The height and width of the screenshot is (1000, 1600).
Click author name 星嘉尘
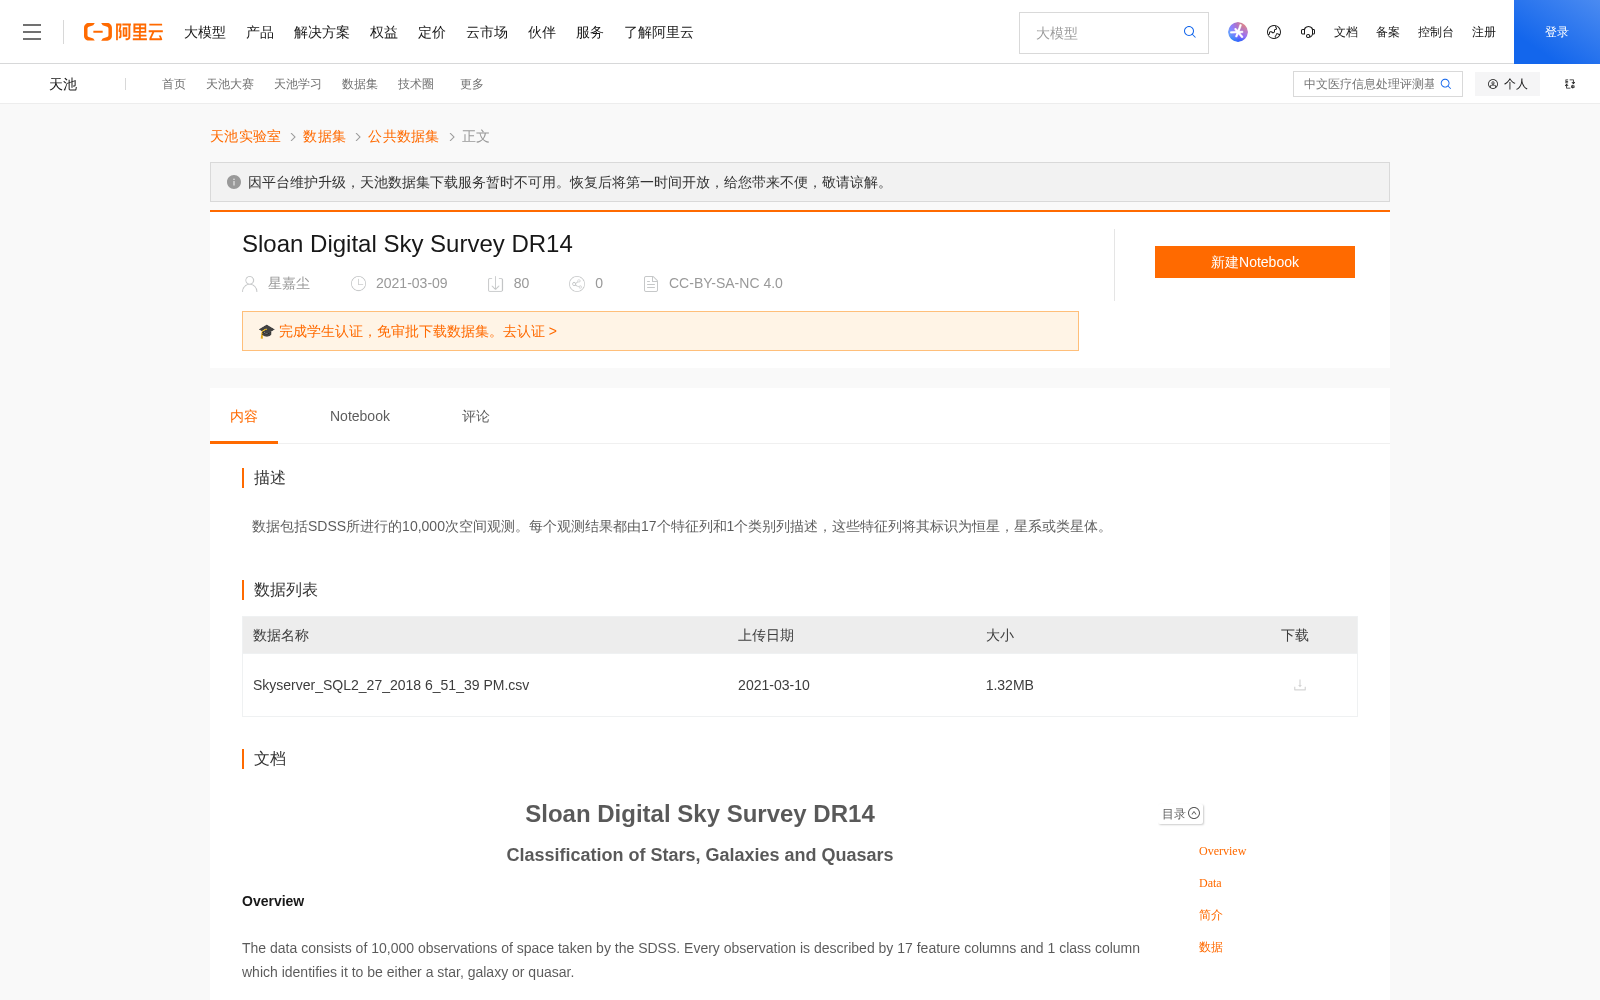[289, 283]
